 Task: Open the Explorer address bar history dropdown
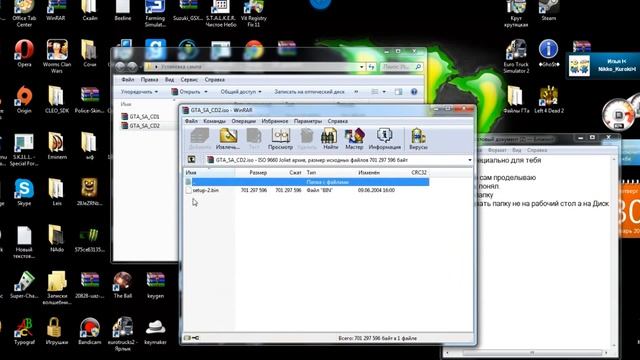pyautogui.click(x=362, y=67)
